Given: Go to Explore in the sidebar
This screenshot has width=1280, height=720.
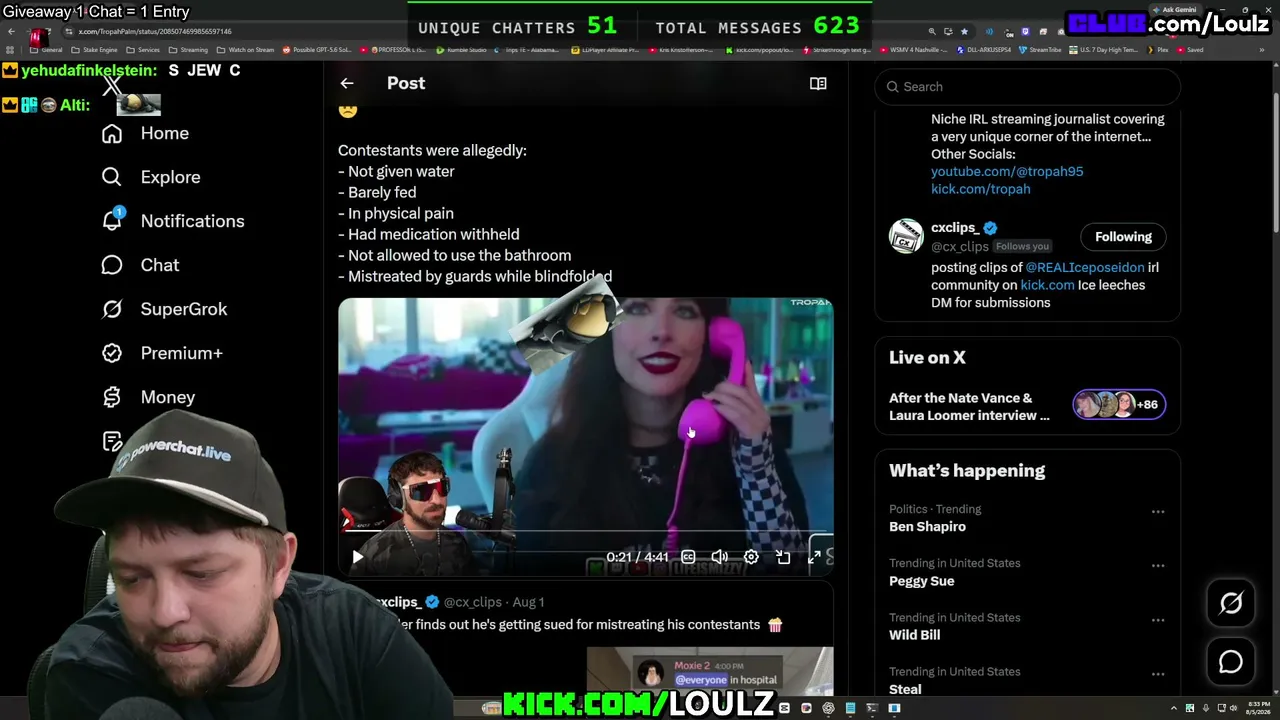Looking at the screenshot, I should tap(151, 177).
